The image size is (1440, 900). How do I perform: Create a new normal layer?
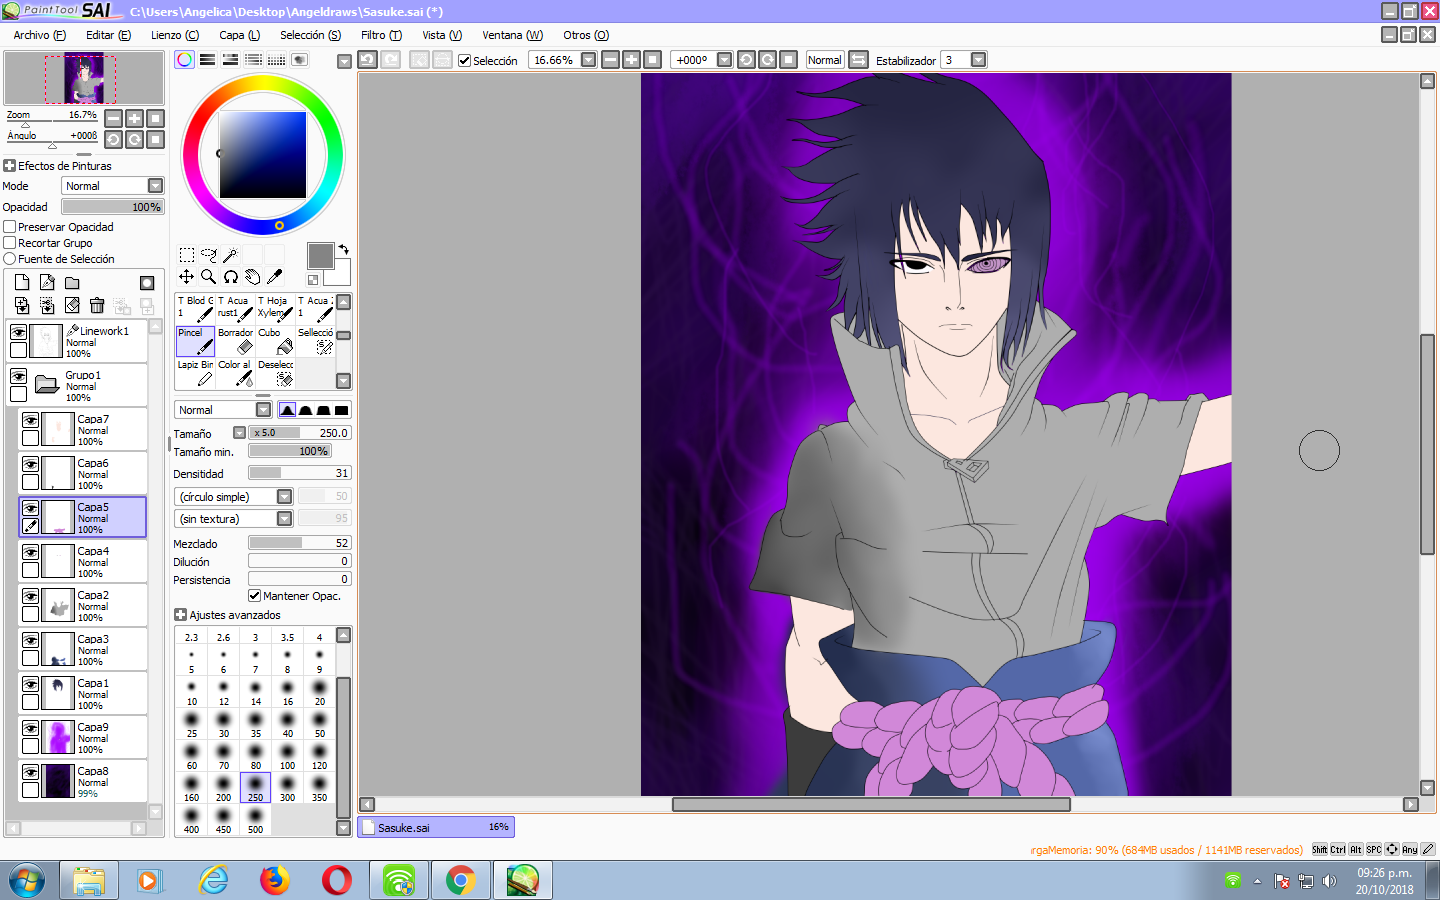tap(22, 283)
